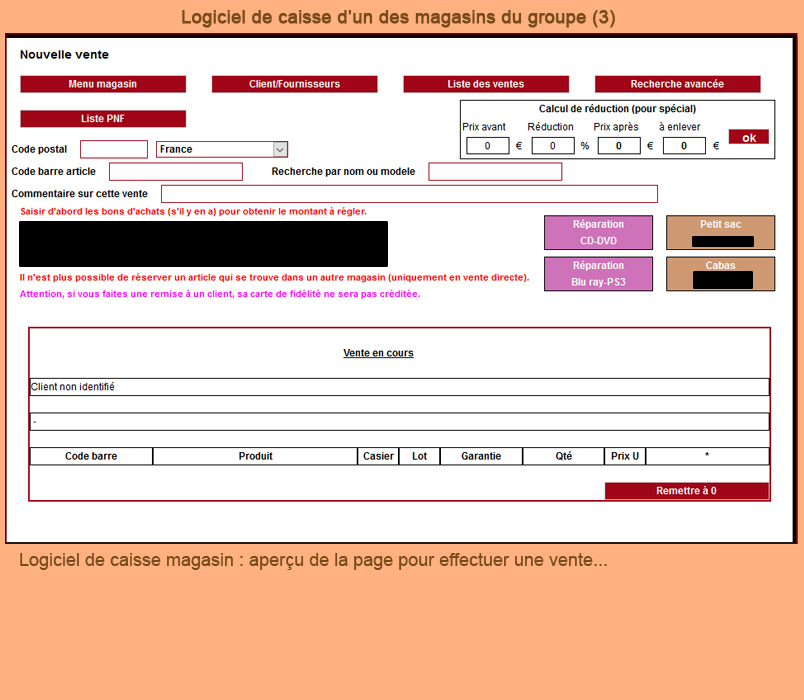Click the asterisk column header
Viewport: 804px width, 700px height.
(x=707, y=456)
